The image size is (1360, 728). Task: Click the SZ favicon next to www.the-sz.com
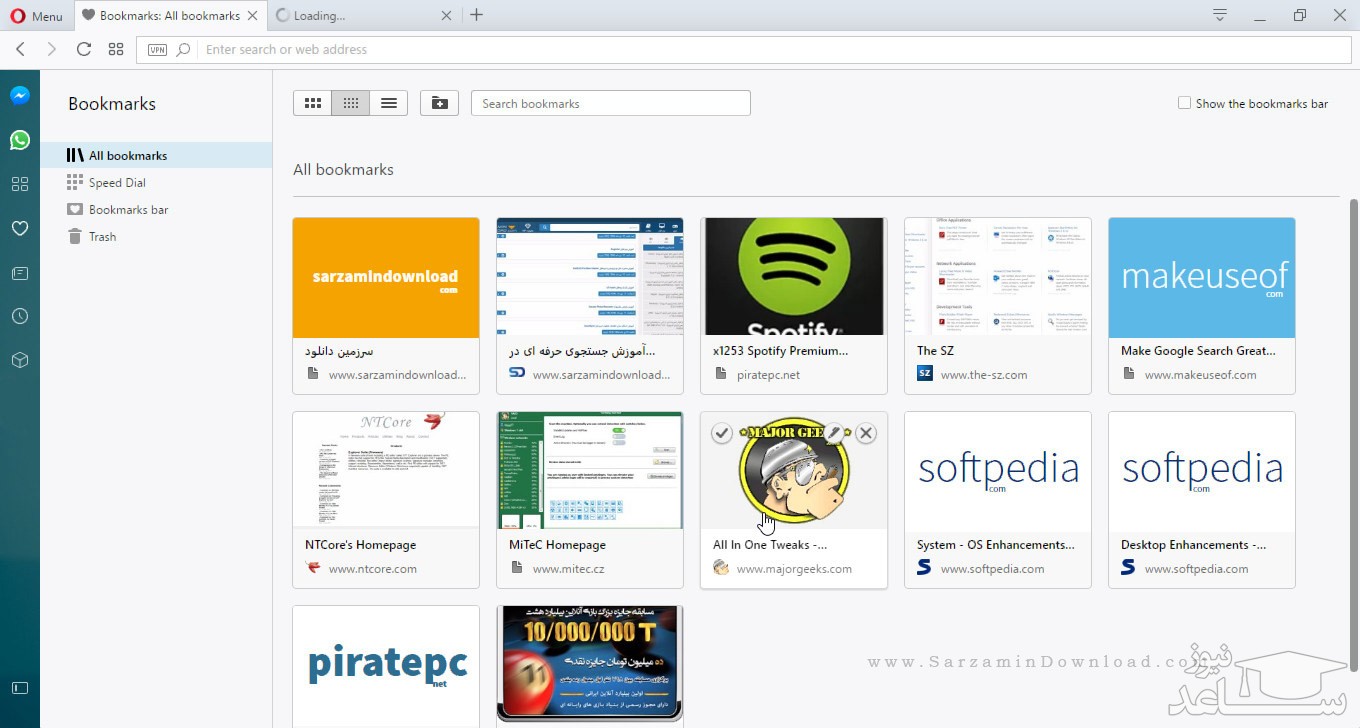point(924,374)
